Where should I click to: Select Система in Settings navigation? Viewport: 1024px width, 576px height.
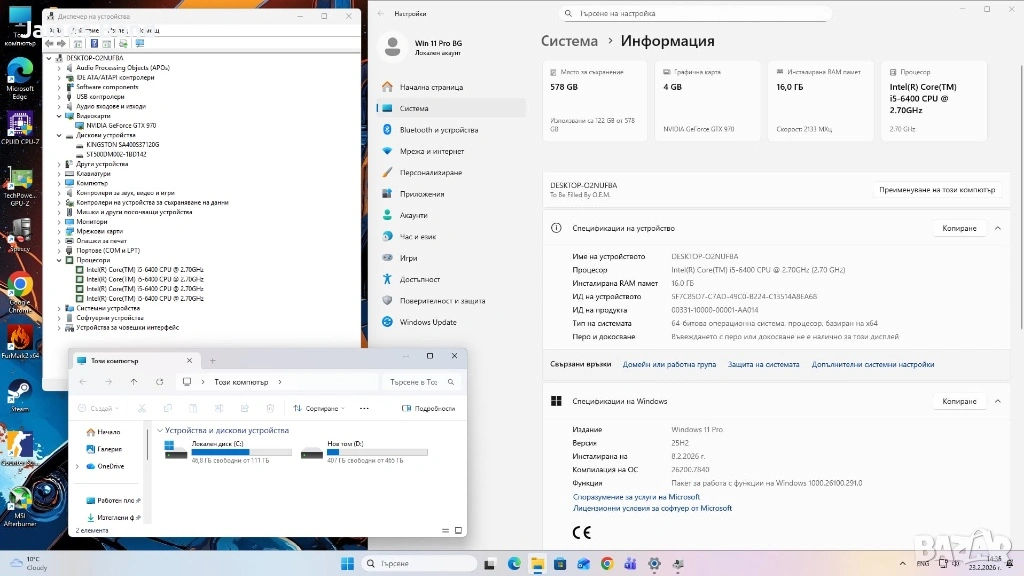414,108
